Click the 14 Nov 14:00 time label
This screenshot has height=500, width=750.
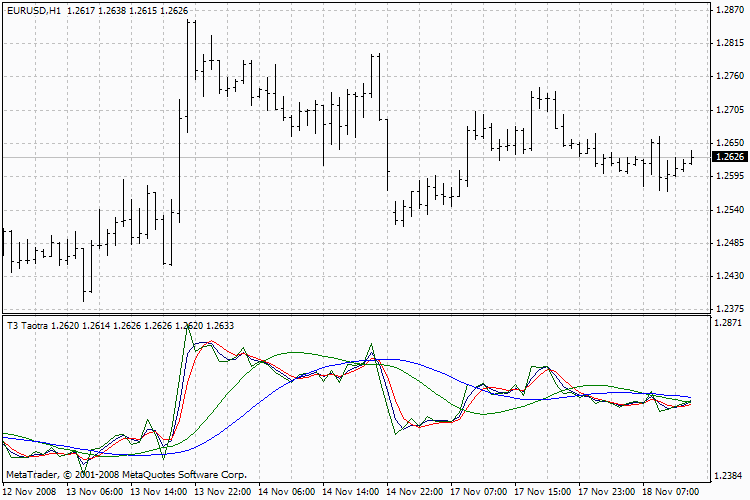pyautogui.click(x=351, y=492)
